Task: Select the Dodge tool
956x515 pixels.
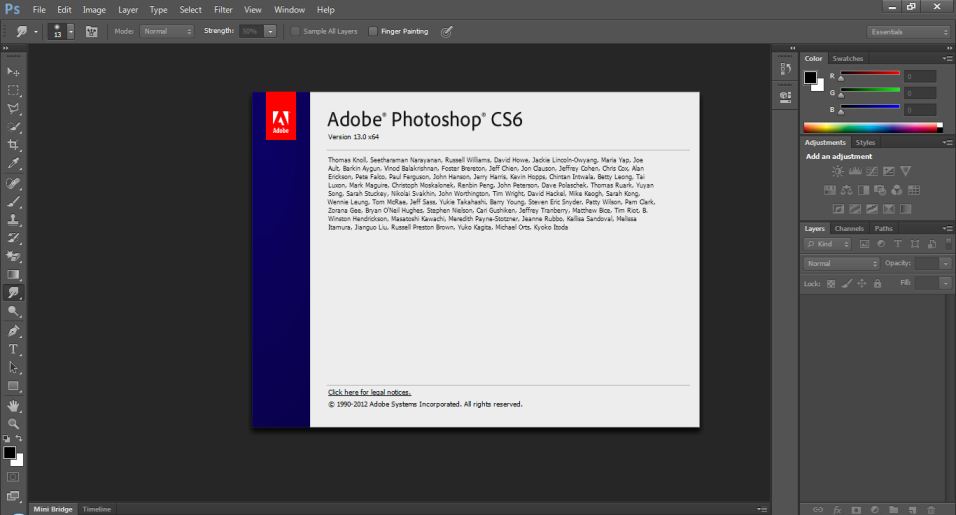Action: click(13, 311)
